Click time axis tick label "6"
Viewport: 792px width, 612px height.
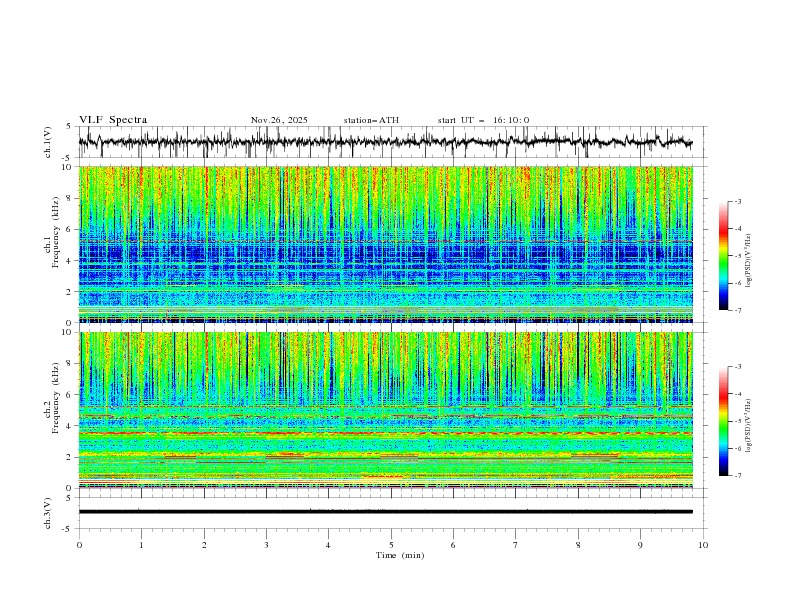pyautogui.click(x=453, y=545)
